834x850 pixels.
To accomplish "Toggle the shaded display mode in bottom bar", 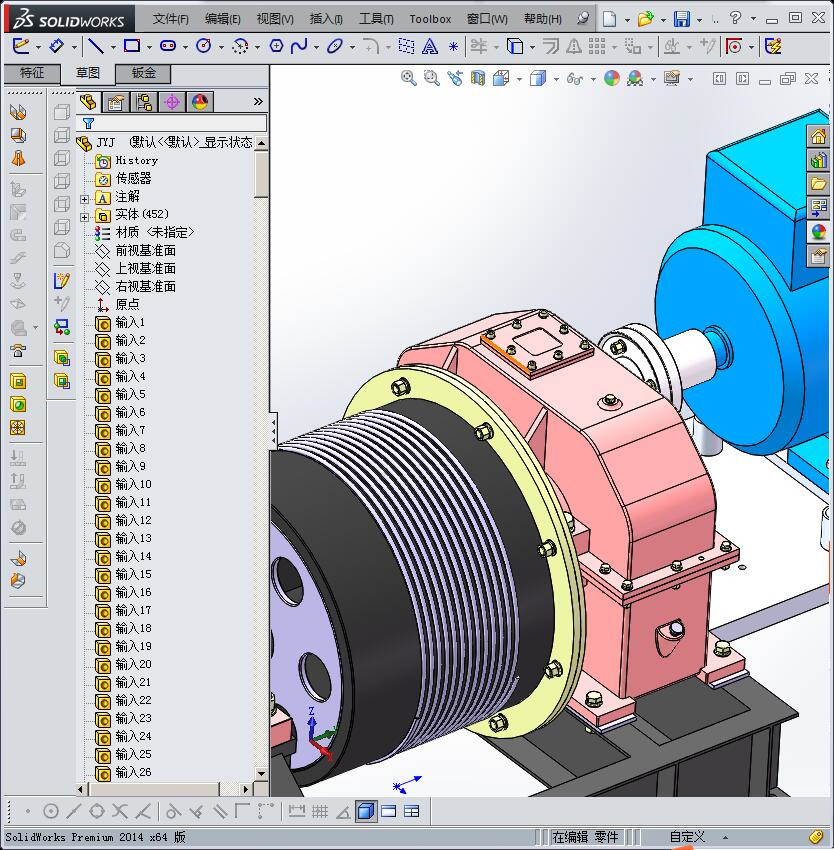I will [x=366, y=812].
